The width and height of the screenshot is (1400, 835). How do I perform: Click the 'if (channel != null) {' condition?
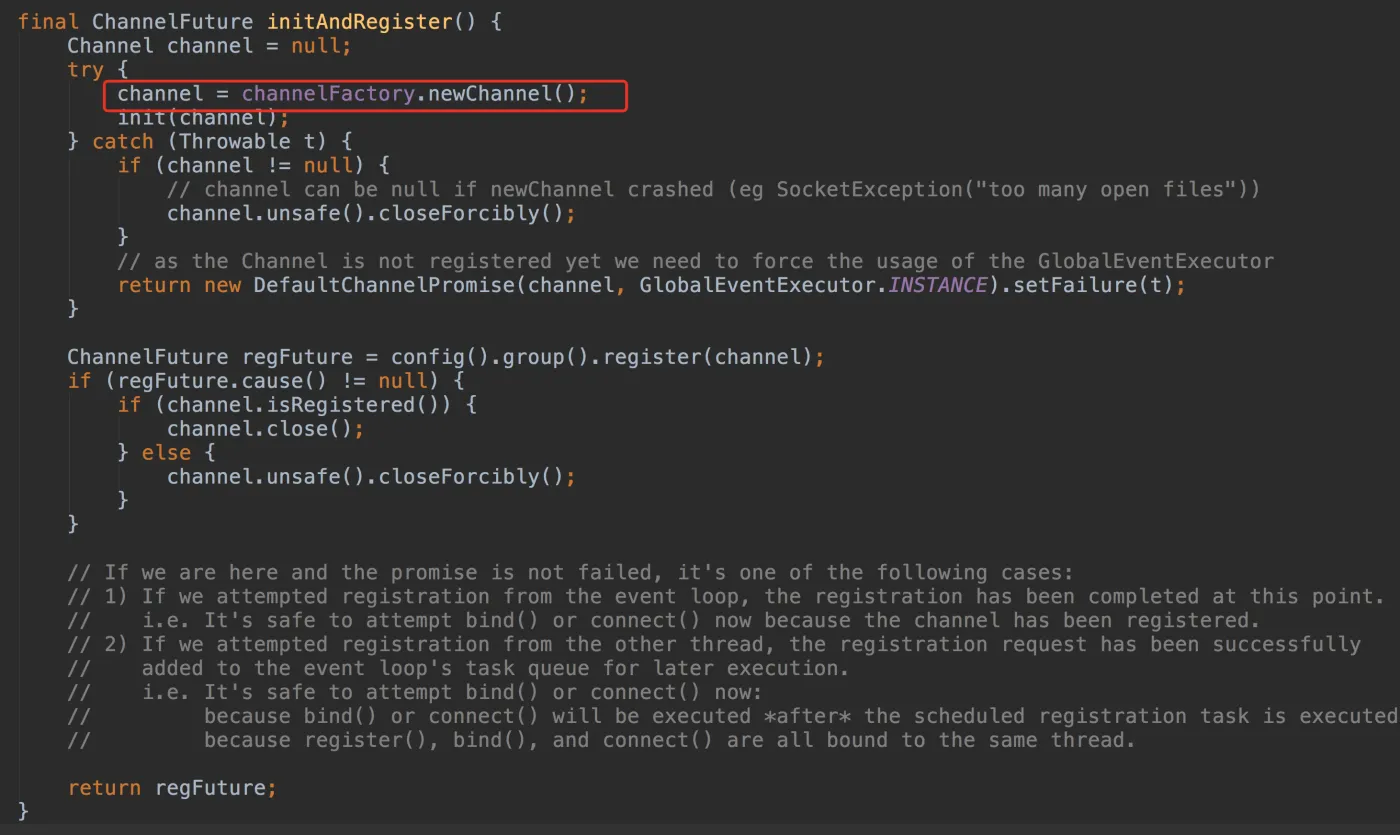(x=253, y=165)
